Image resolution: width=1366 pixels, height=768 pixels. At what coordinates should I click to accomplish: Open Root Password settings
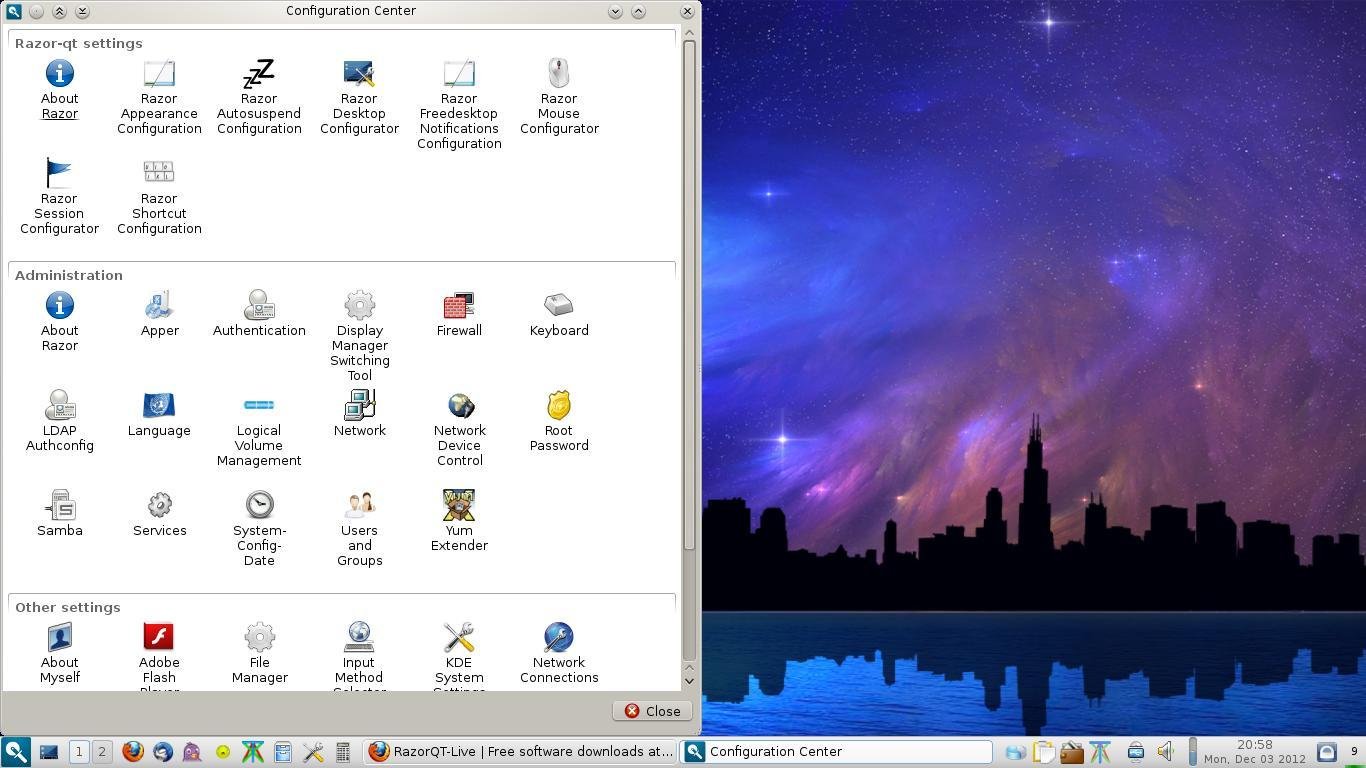click(559, 422)
